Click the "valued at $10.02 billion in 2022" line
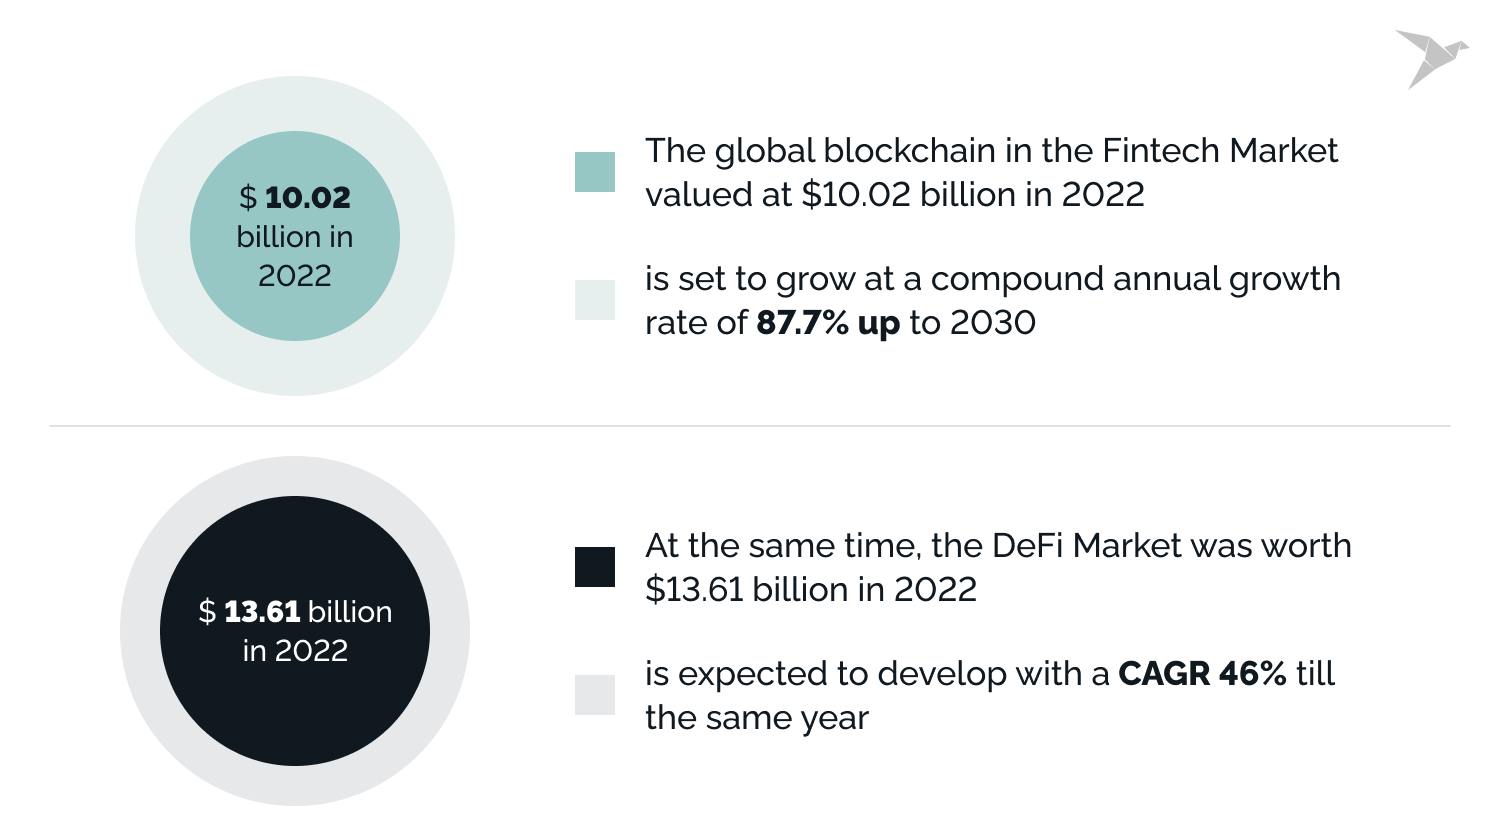Image resolution: width=1500 pixels, height=840 pixels. pyautogui.click(x=894, y=194)
